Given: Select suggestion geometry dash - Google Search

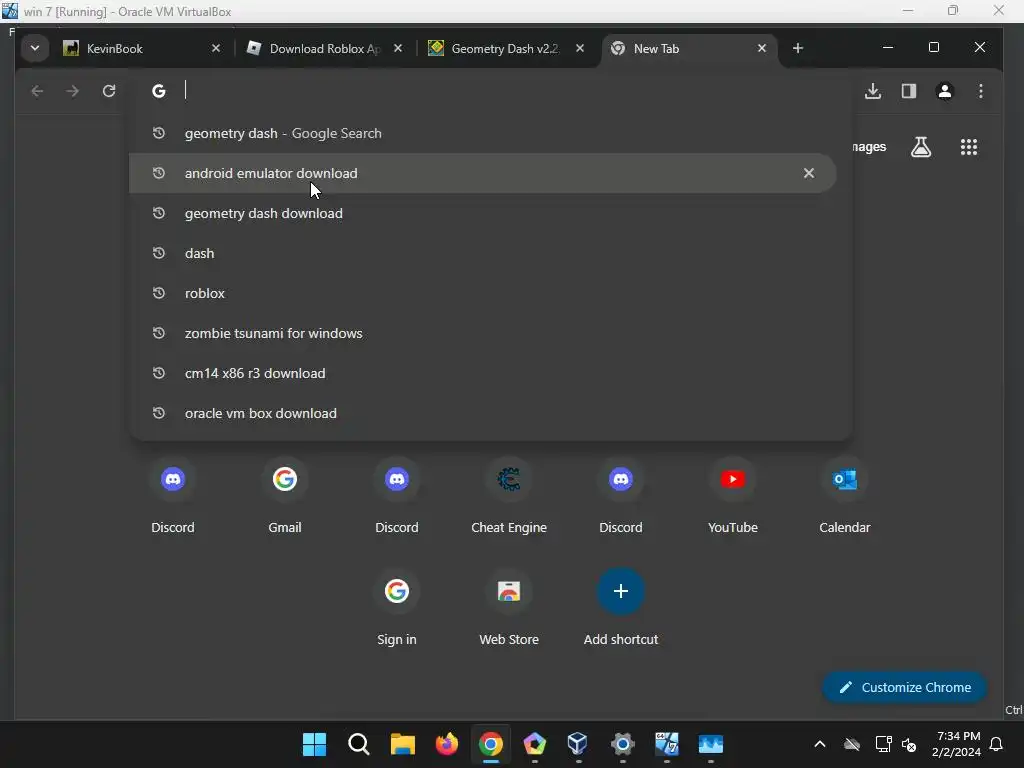Looking at the screenshot, I should pos(483,133).
